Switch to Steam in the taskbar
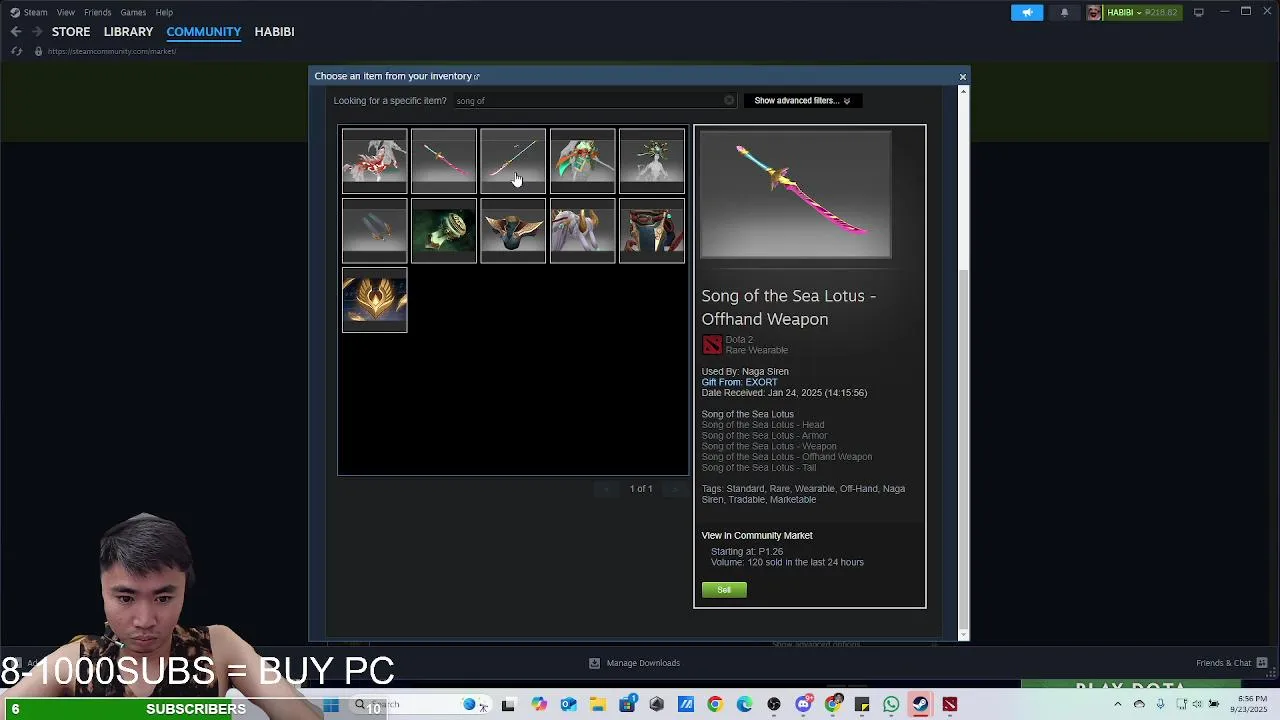 920,705
